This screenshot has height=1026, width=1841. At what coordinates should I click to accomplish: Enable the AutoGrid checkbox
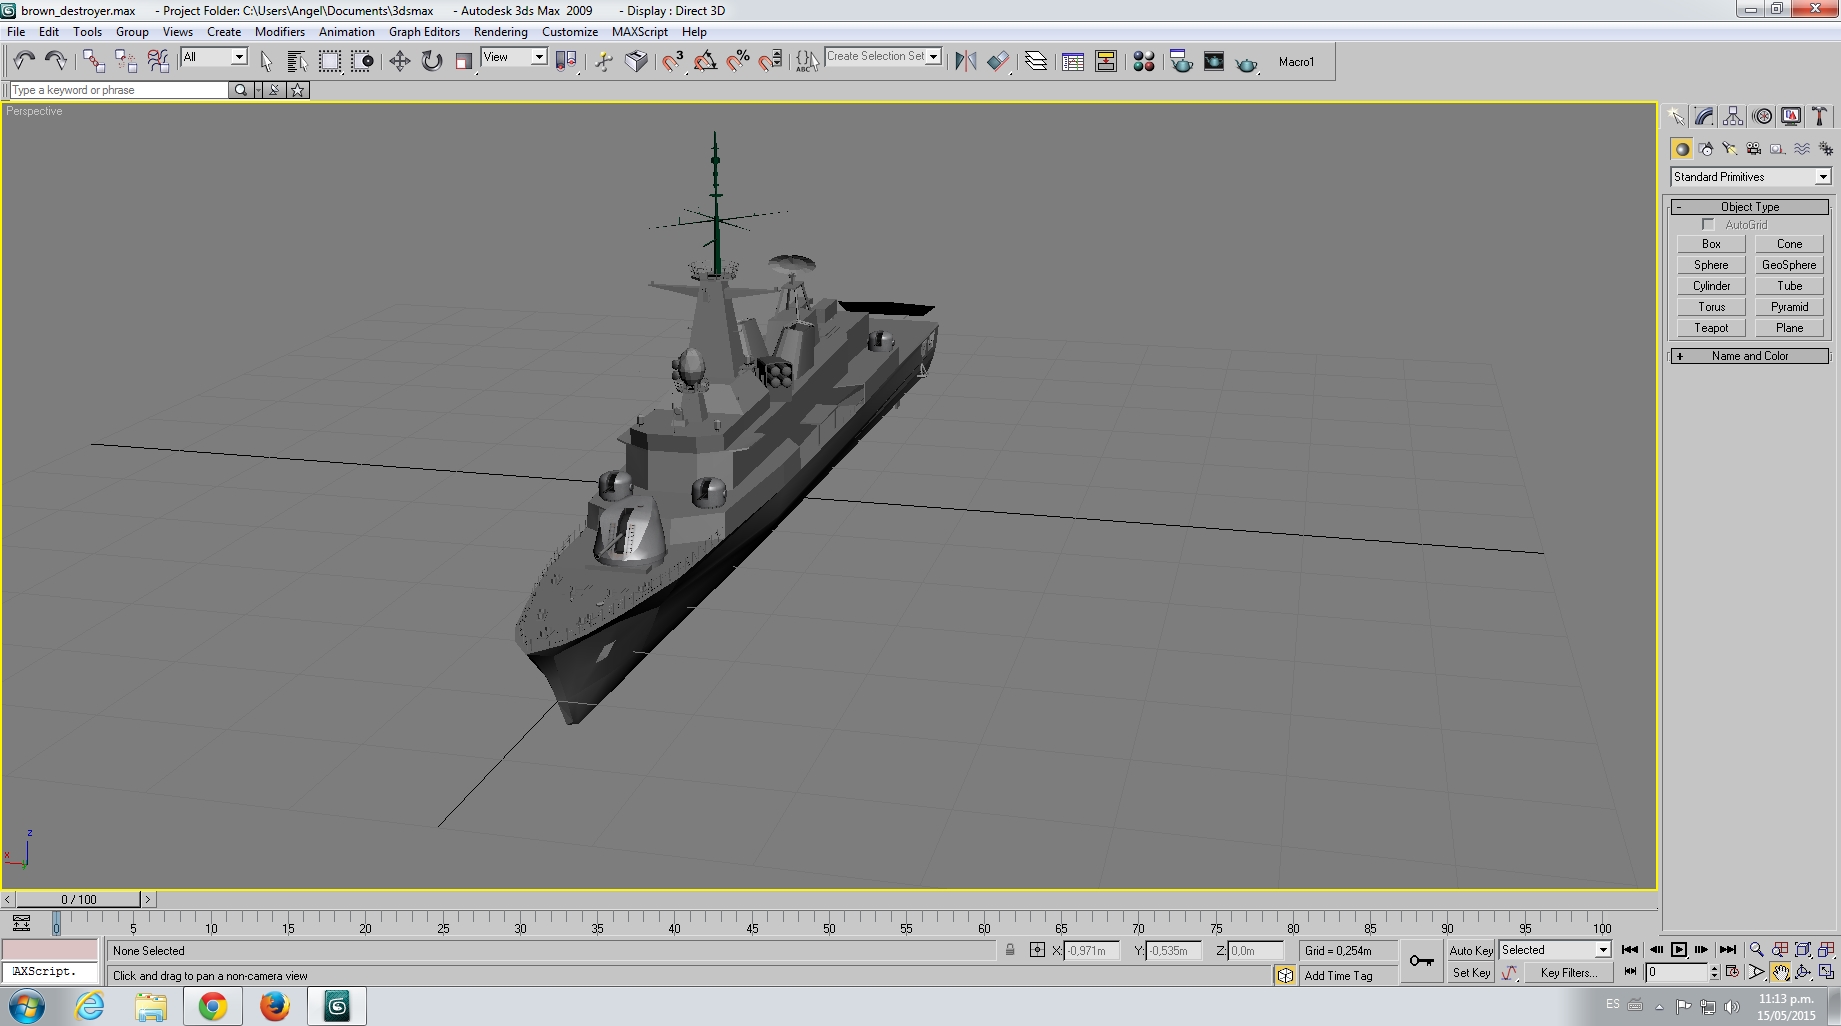pyautogui.click(x=1708, y=225)
